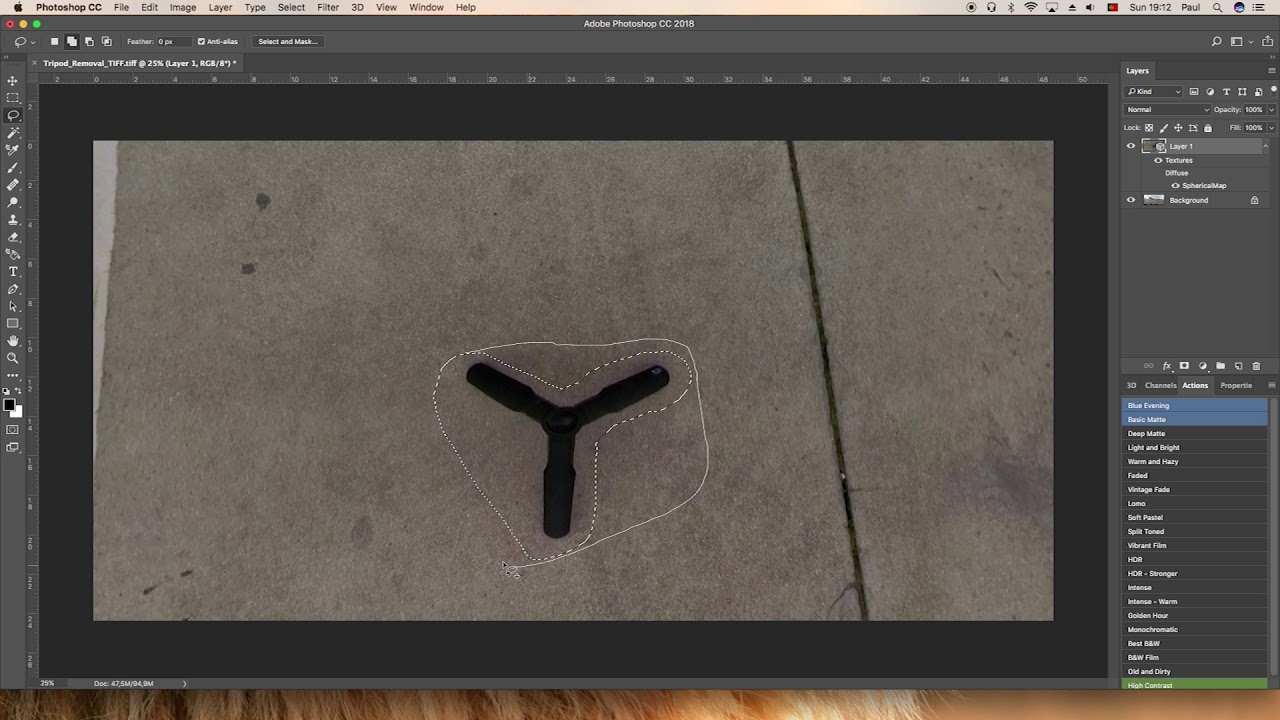The image size is (1280, 720).
Task: Click the delete layer trash icon
Action: pyautogui.click(x=1256, y=366)
